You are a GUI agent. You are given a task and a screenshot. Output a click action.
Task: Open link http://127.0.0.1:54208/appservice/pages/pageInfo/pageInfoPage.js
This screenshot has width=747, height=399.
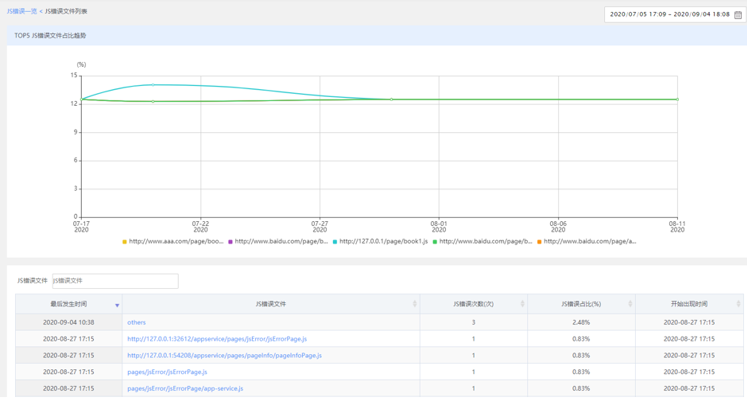(224, 355)
